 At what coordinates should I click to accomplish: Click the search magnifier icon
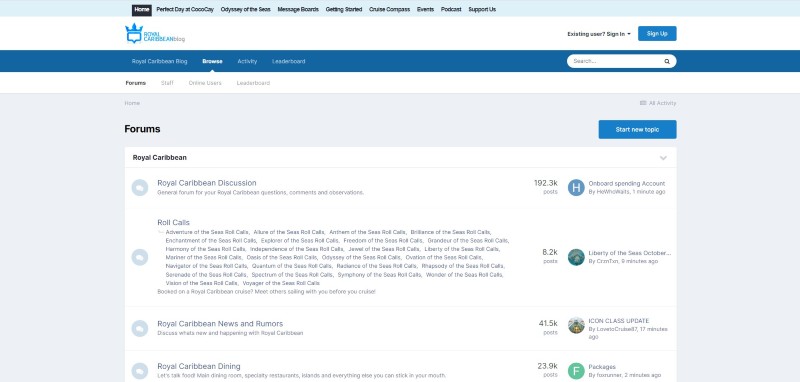point(666,61)
